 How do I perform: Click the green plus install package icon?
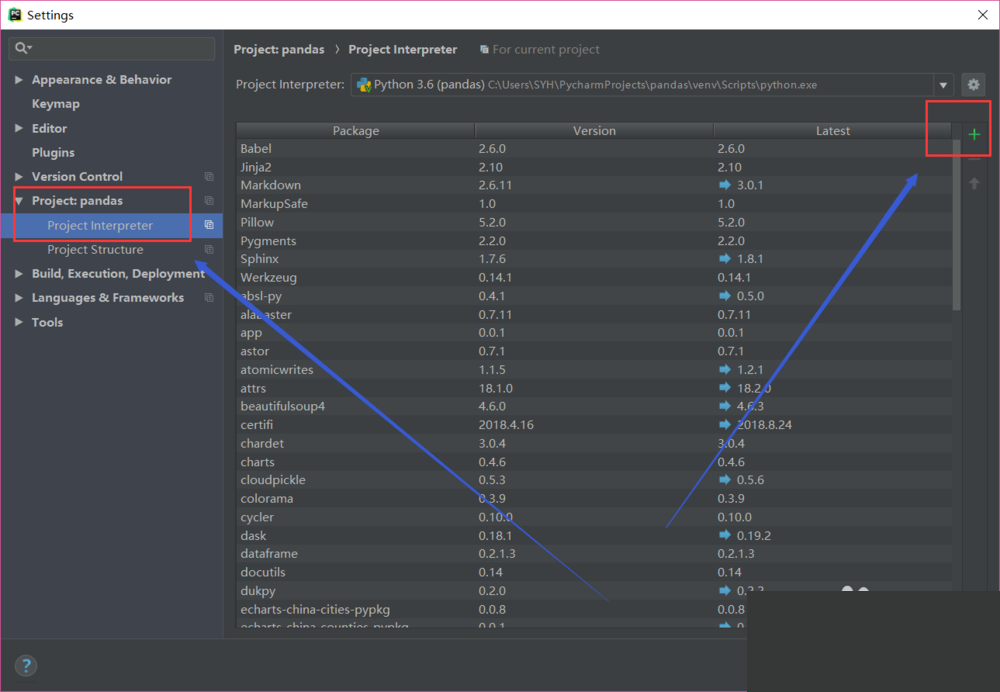tap(974, 135)
